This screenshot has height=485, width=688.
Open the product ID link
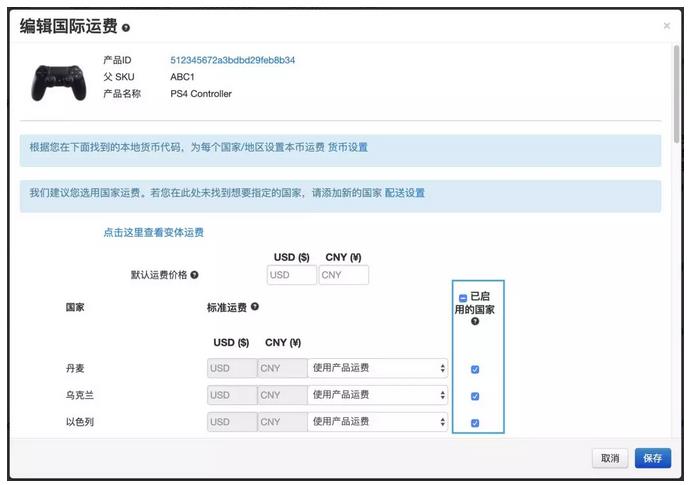[x=232, y=60]
